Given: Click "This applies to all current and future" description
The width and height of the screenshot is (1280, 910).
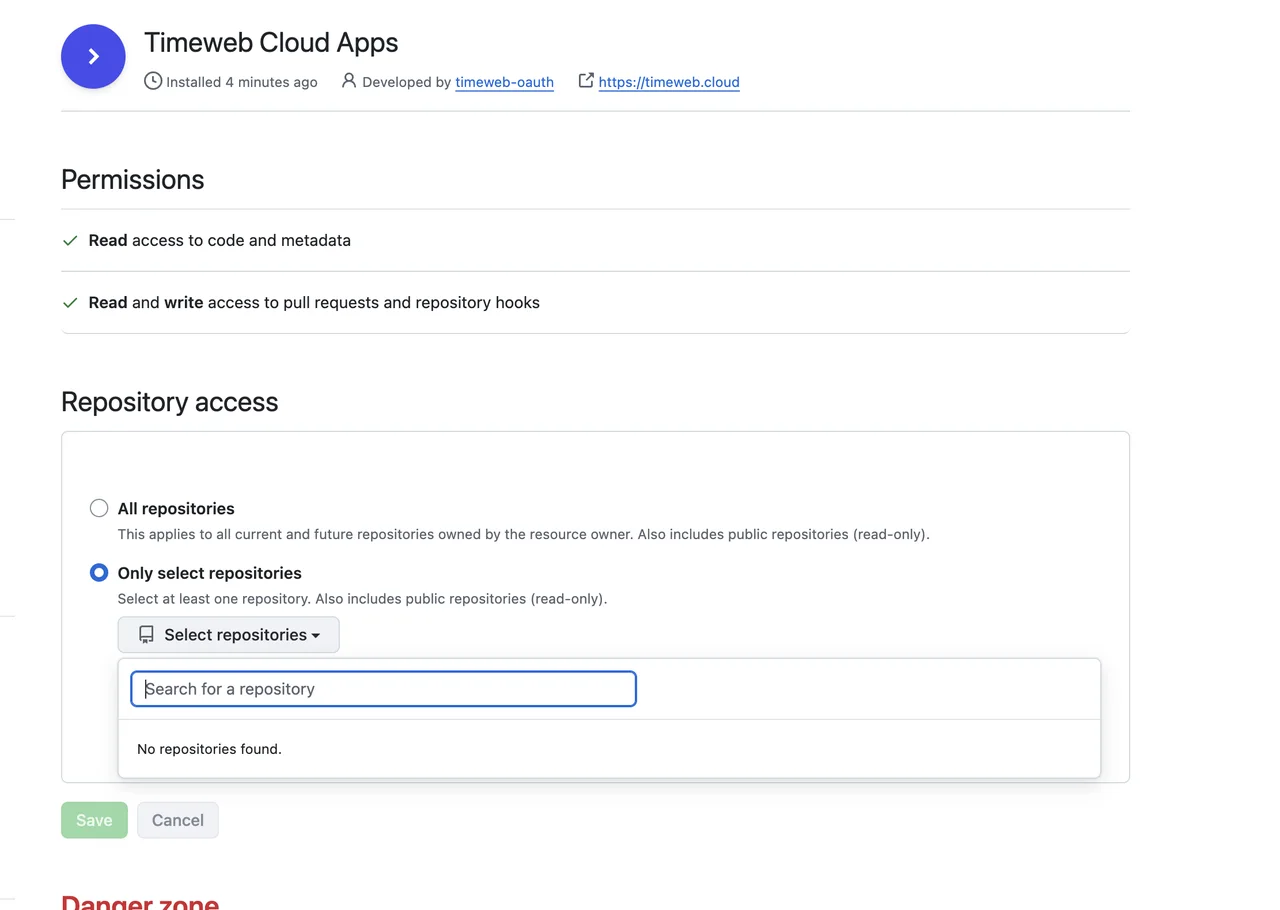Looking at the screenshot, I should [x=523, y=534].
